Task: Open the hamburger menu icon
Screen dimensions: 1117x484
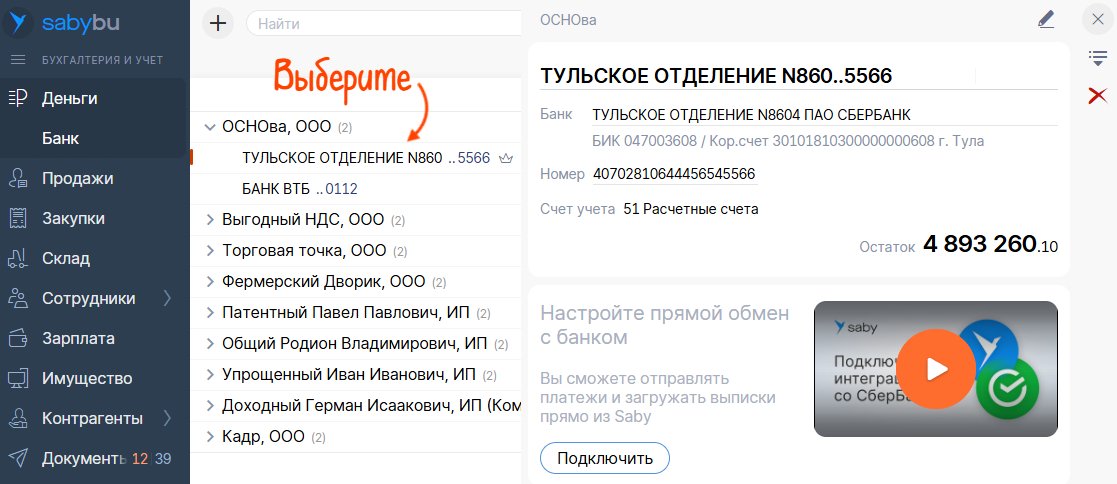Action: pos(17,60)
